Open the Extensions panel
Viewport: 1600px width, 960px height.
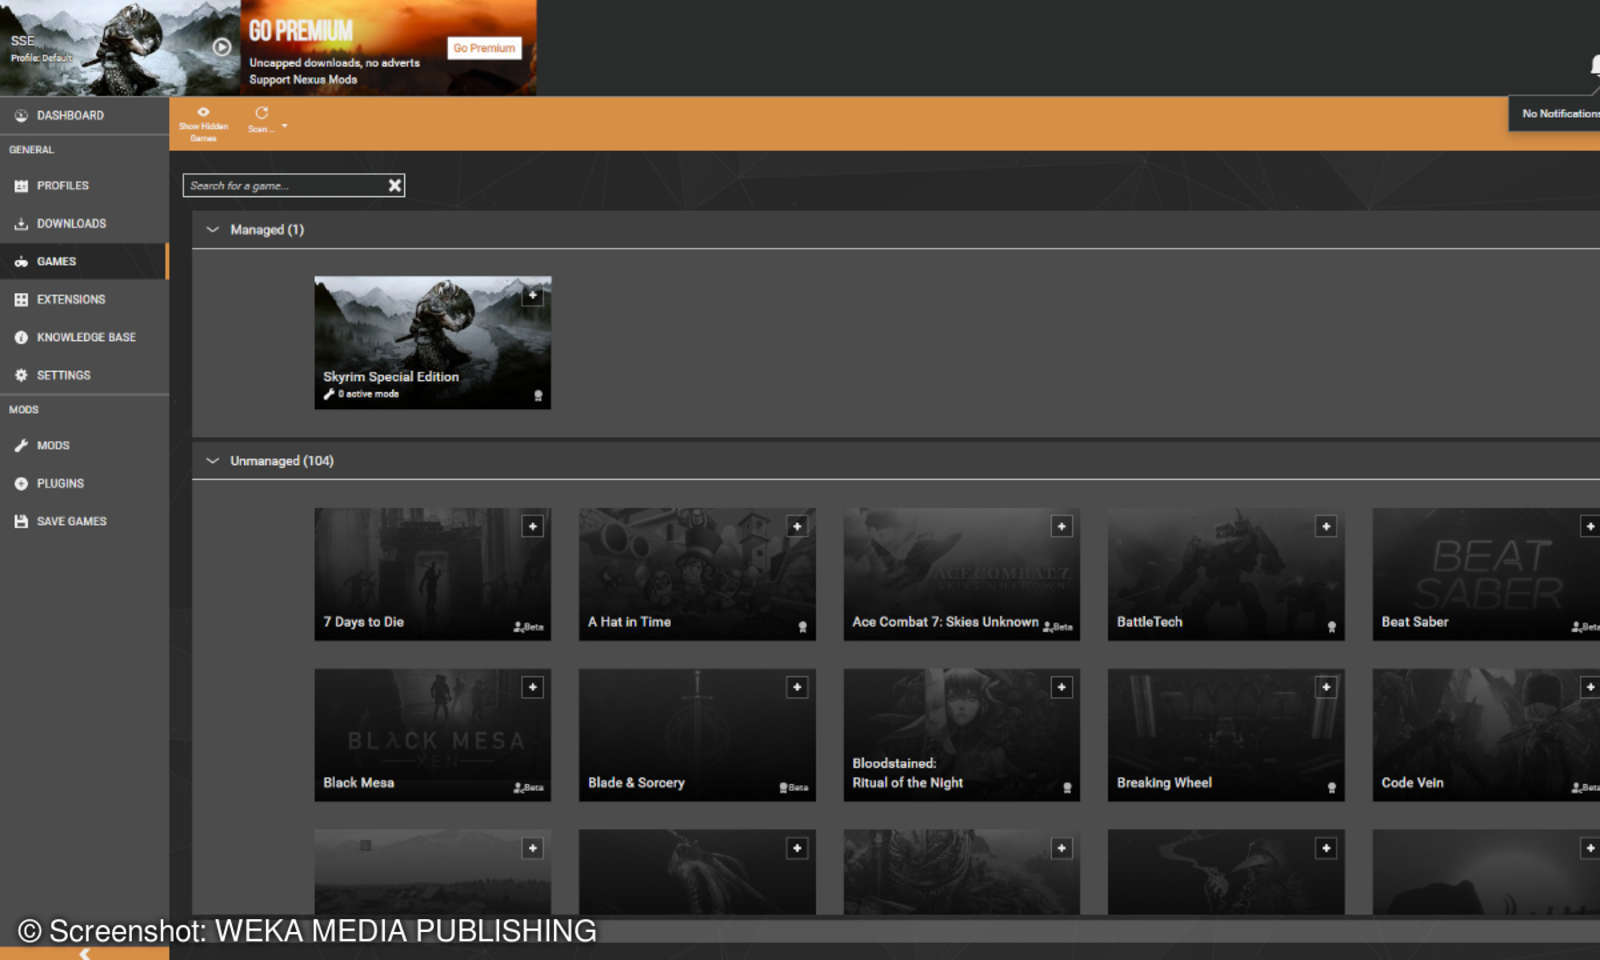[x=70, y=299]
